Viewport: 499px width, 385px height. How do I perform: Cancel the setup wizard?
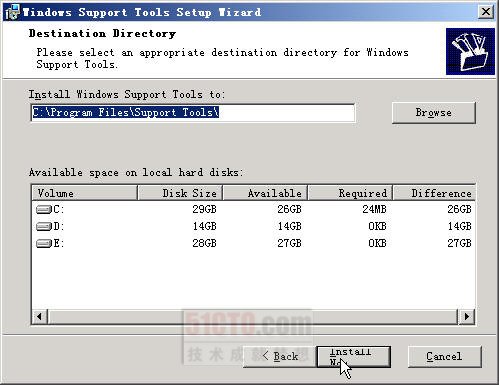point(444,357)
